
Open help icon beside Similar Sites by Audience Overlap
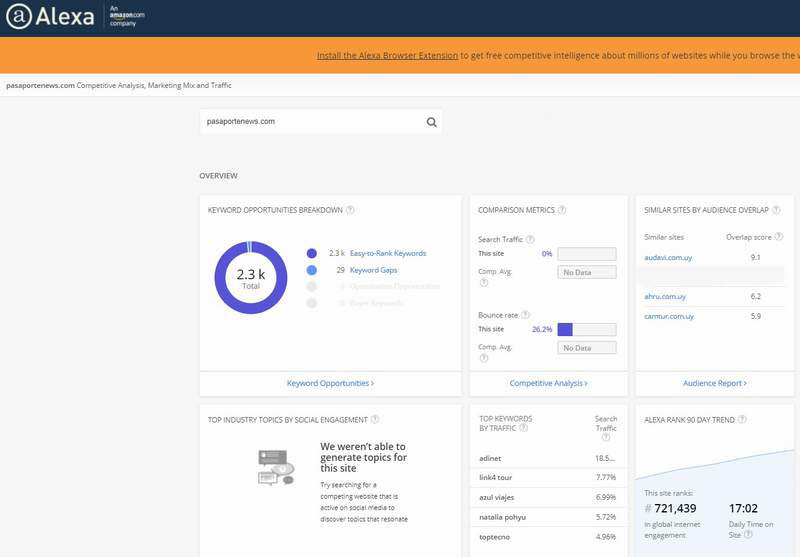776,210
